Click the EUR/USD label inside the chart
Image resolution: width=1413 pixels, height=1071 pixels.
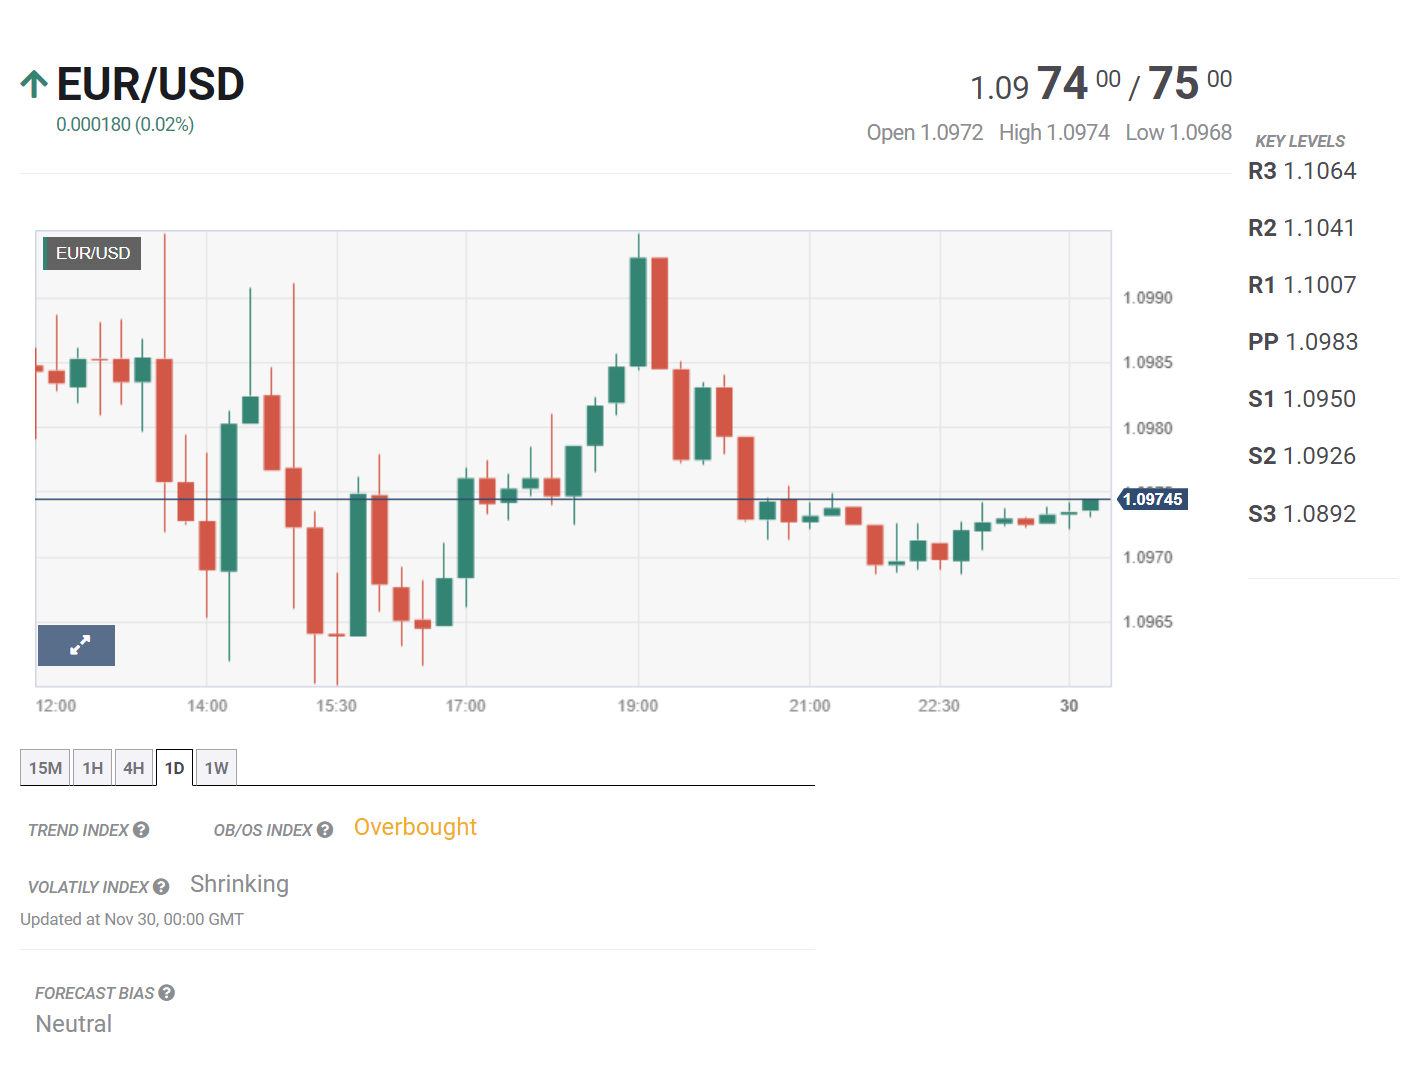click(92, 253)
